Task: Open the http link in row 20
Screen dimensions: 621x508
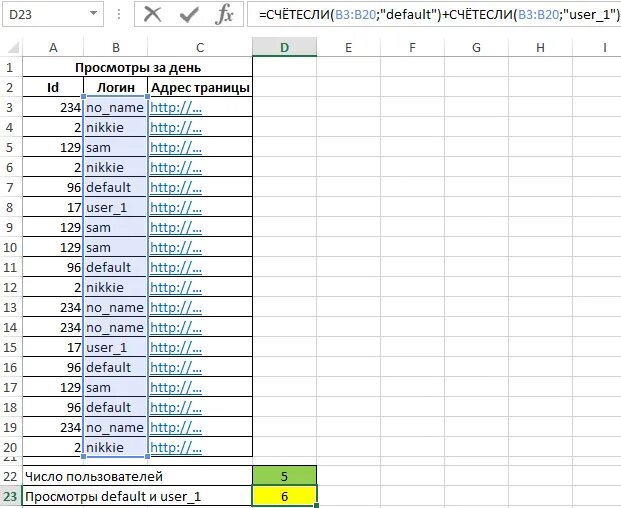Action: (176, 447)
